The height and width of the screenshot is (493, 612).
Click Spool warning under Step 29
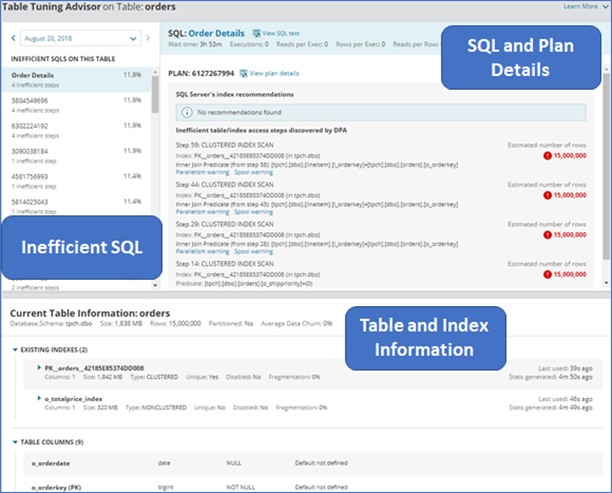click(253, 251)
